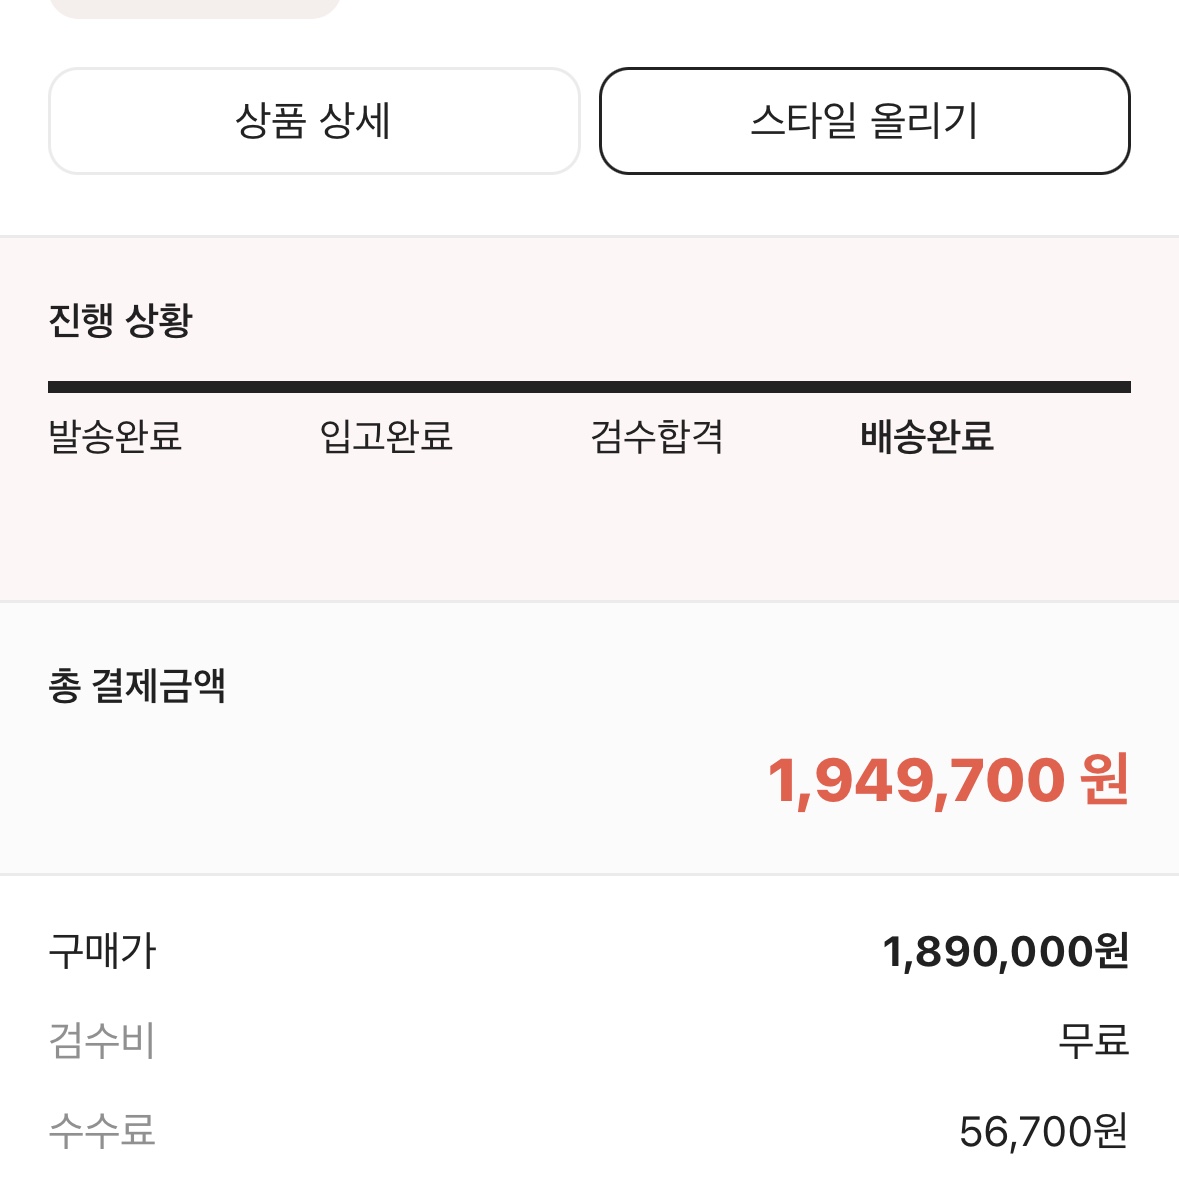Click the partially visible grey pill at top
This screenshot has width=1179, height=1180.
pos(195,8)
